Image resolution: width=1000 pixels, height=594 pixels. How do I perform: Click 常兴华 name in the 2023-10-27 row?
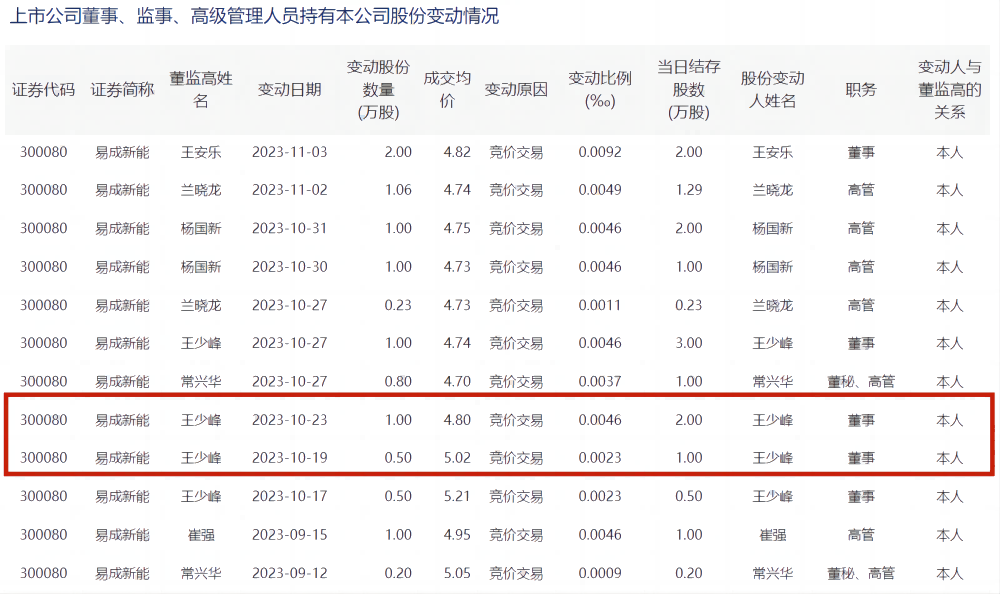click(x=201, y=382)
